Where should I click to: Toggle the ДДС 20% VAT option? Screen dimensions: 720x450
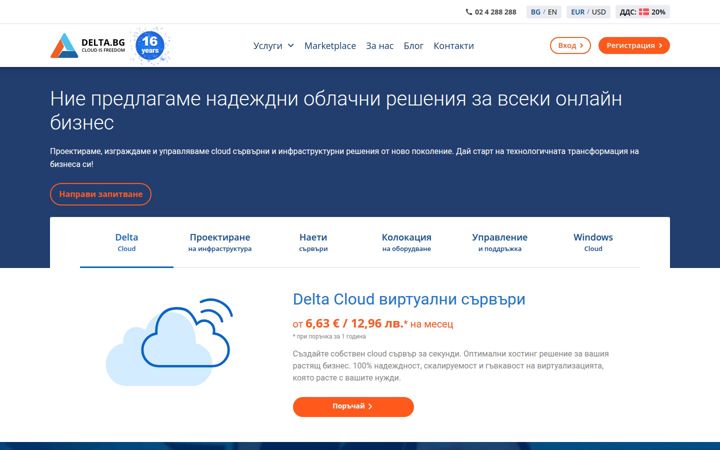point(642,12)
